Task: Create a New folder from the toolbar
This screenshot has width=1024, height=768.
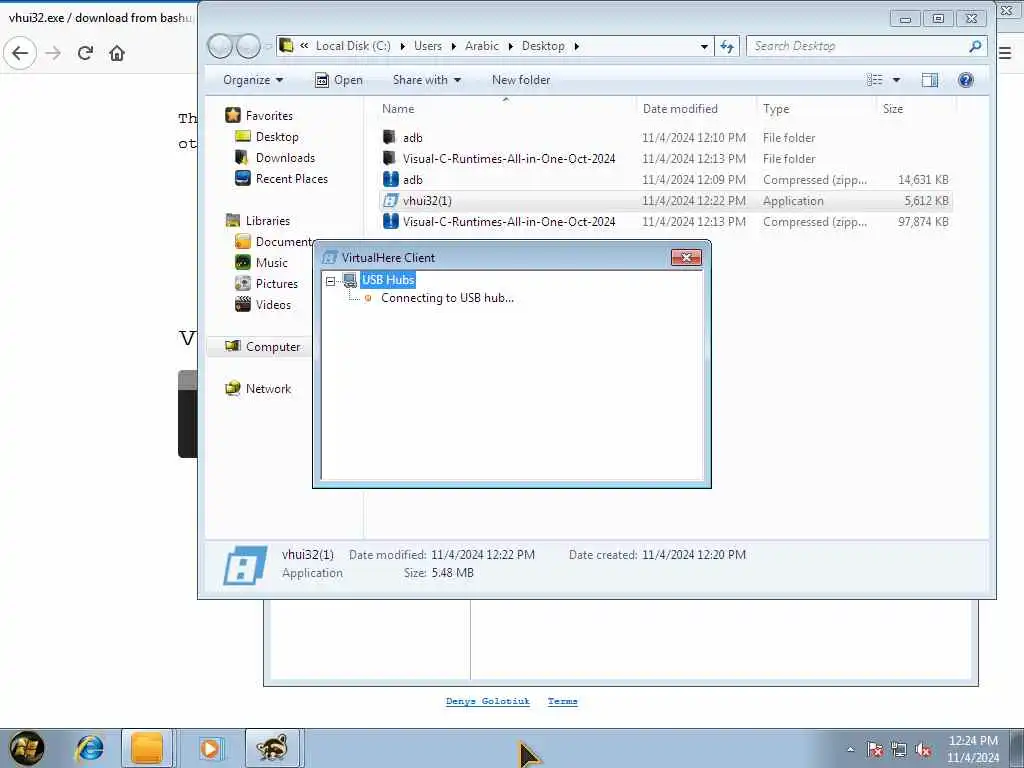Action: [520, 80]
